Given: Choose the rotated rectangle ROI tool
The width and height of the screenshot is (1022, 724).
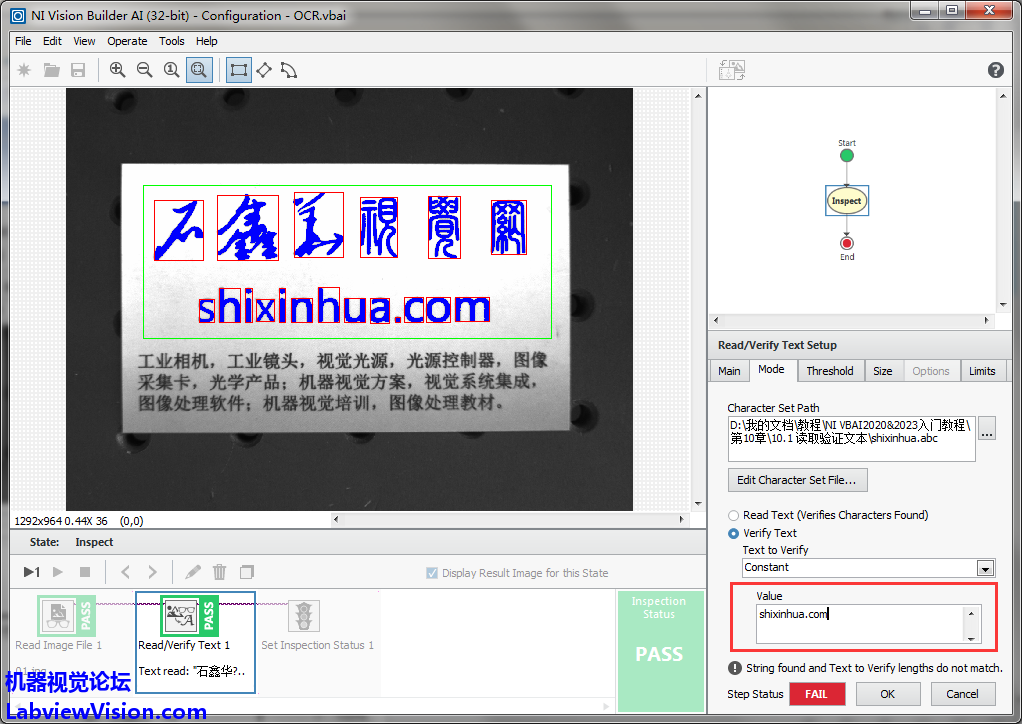Looking at the screenshot, I should (264, 70).
